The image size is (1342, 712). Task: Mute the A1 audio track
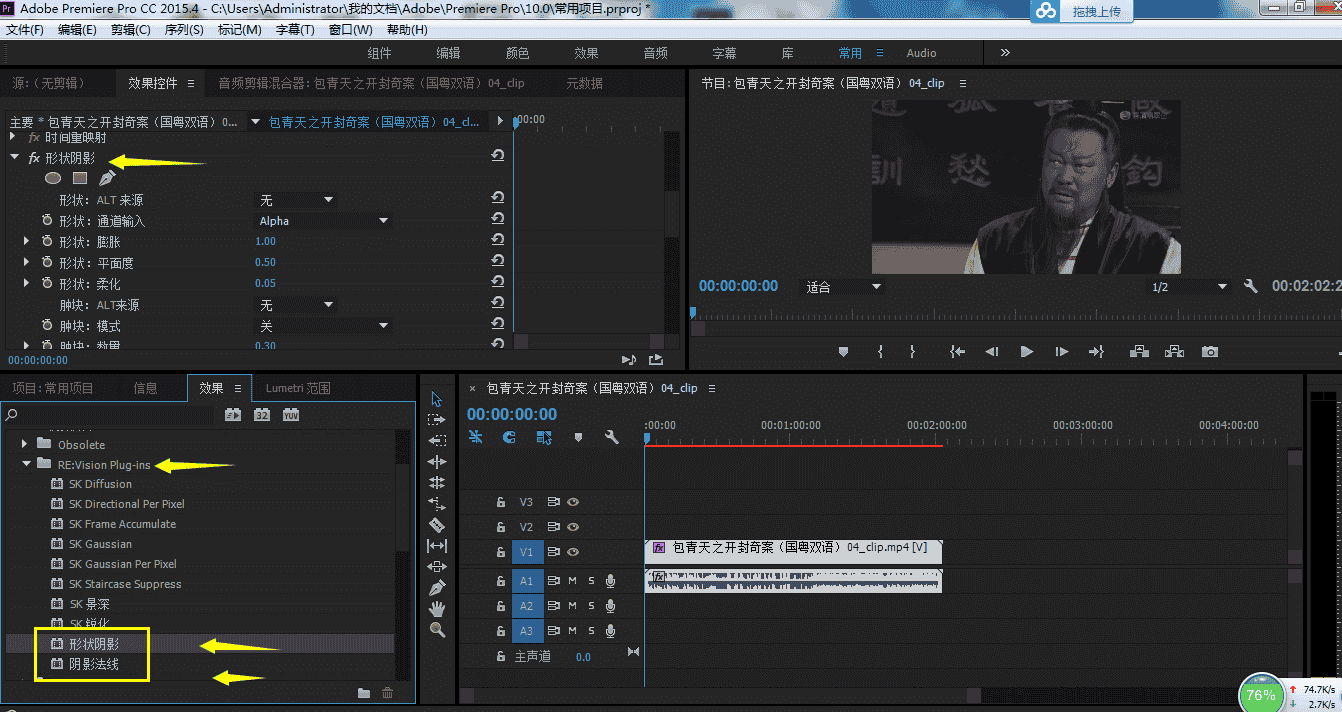click(x=571, y=581)
